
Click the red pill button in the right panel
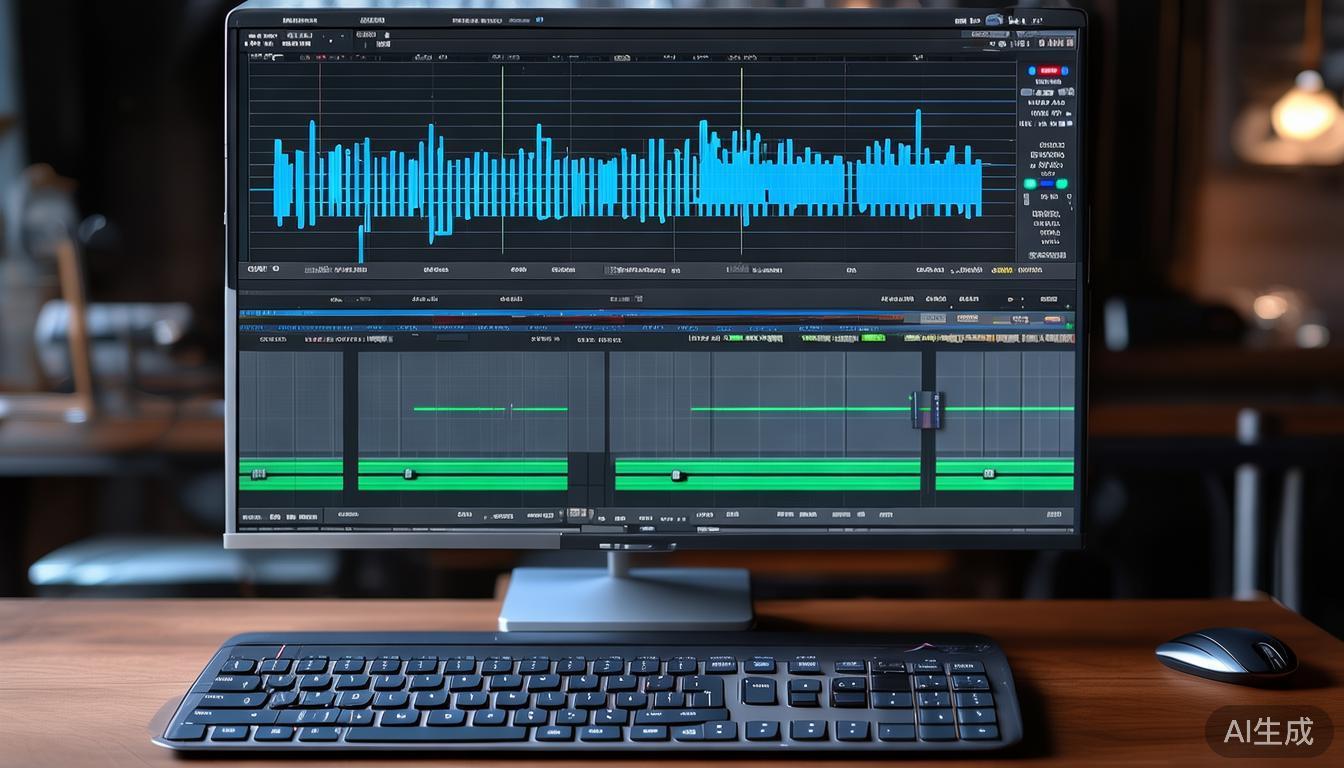tap(1048, 71)
